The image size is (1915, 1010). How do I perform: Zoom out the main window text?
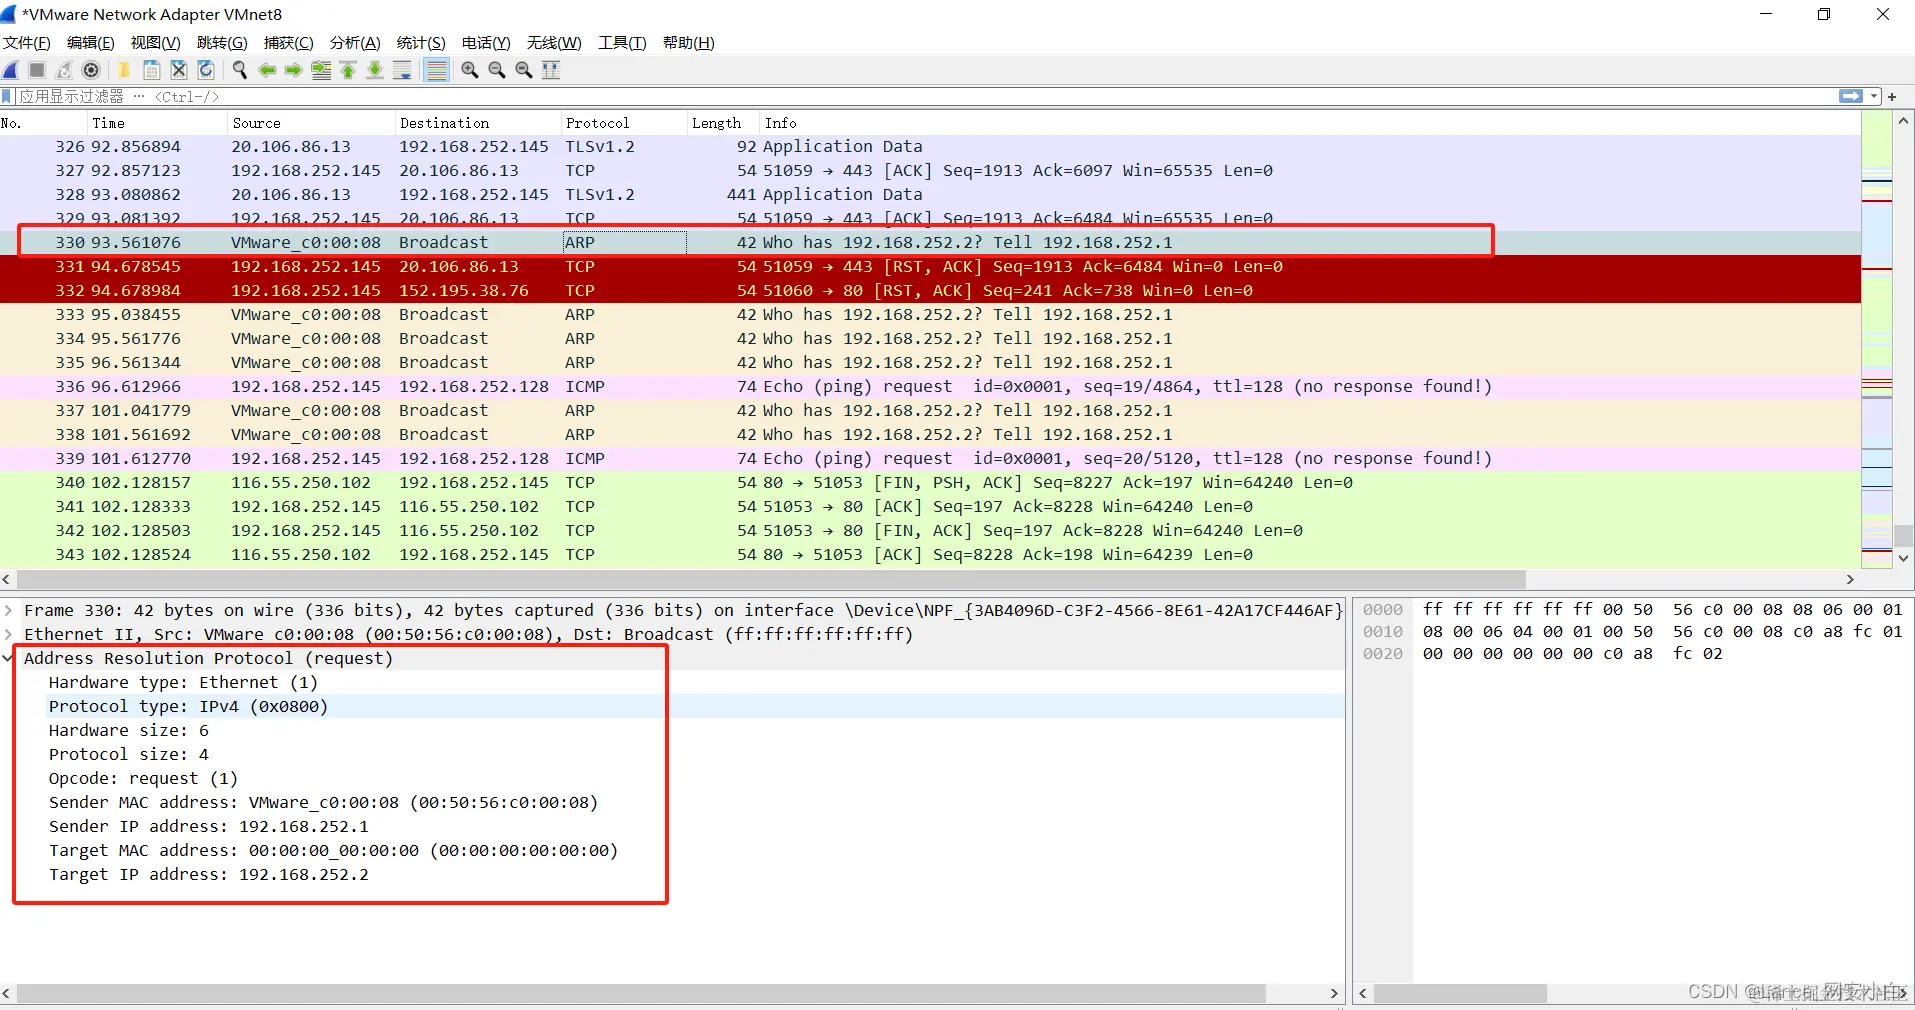496,70
